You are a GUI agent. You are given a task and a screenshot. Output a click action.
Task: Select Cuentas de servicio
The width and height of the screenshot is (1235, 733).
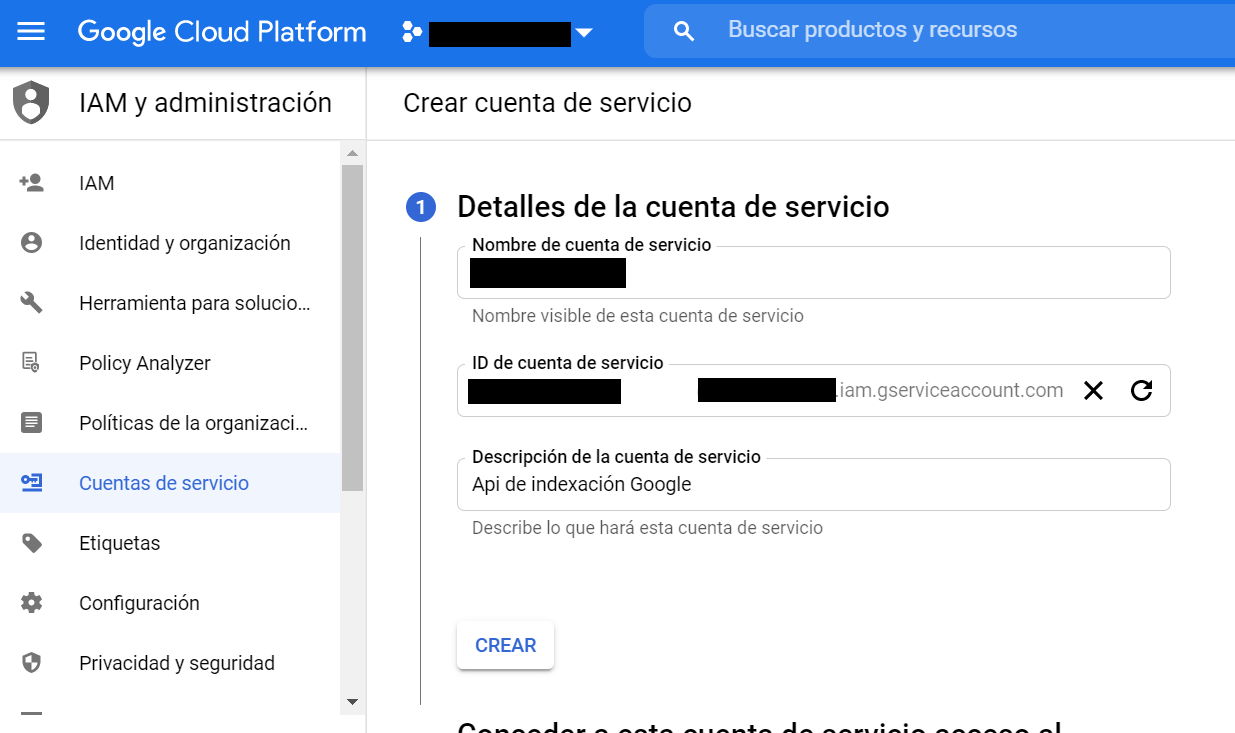(170, 483)
